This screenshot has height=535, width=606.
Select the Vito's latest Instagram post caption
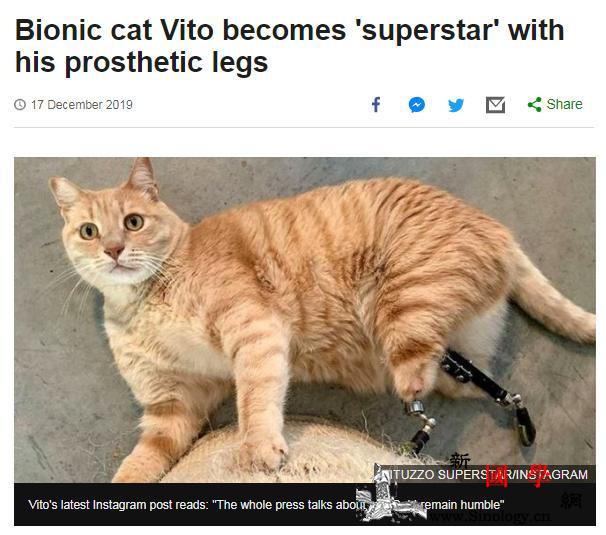pyautogui.click(x=266, y=504)
